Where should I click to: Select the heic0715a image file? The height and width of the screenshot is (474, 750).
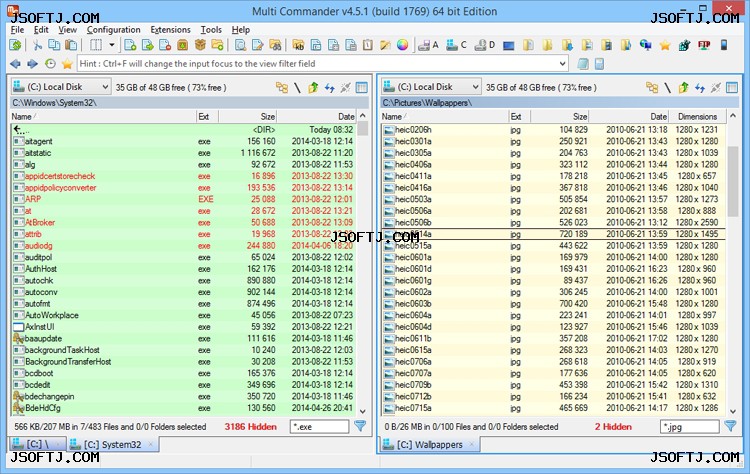coord(554,408)
